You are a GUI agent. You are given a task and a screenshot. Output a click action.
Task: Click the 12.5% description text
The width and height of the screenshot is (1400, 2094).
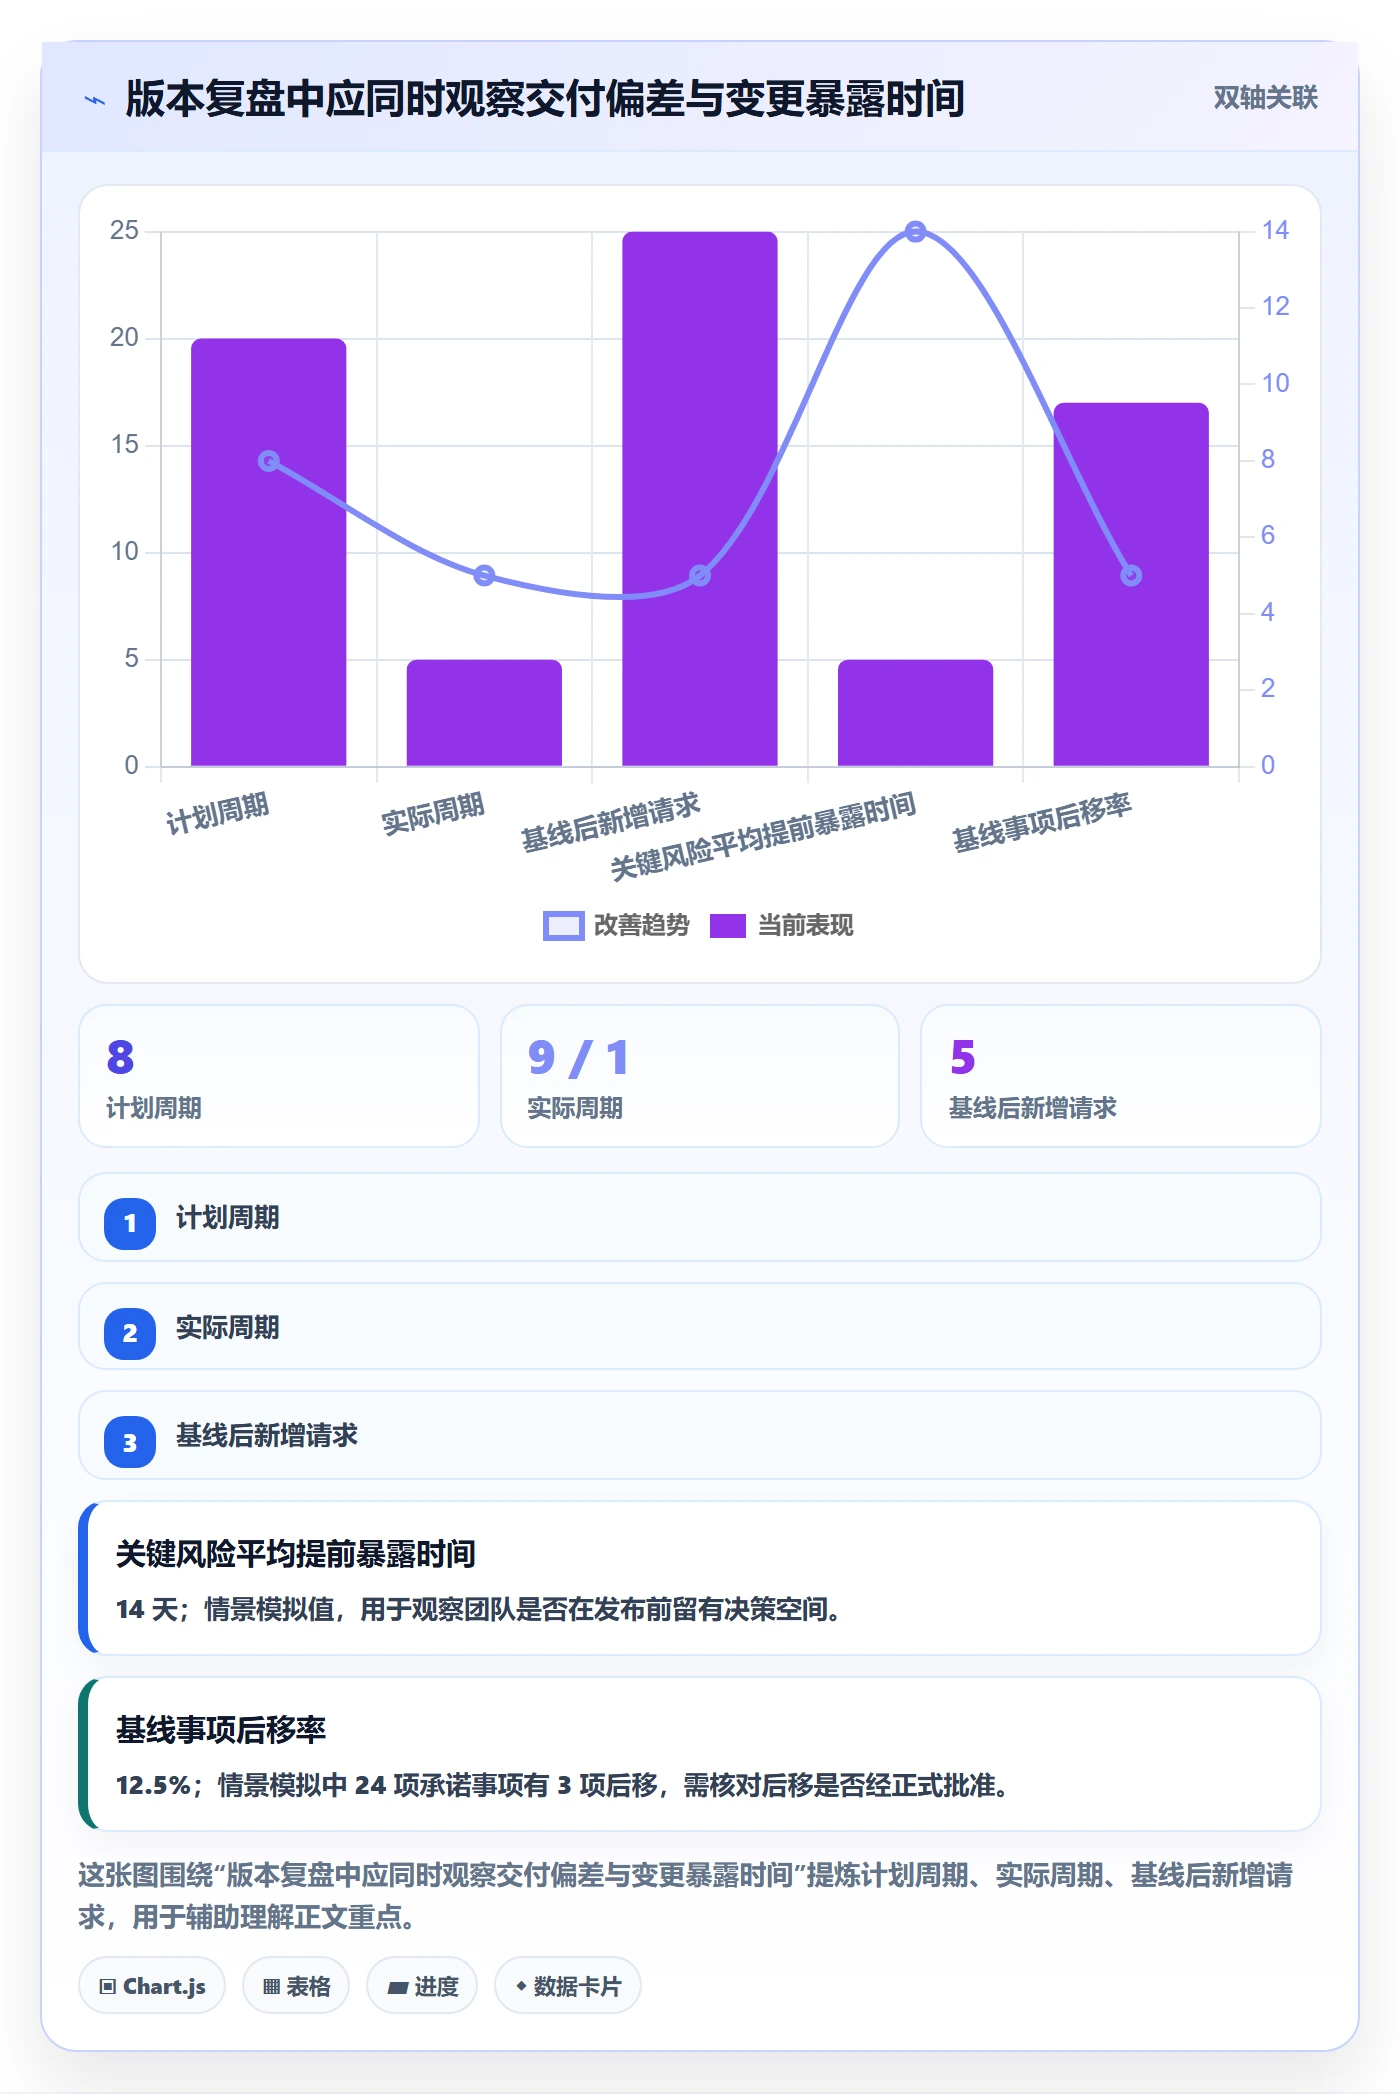coord(562,1786)
